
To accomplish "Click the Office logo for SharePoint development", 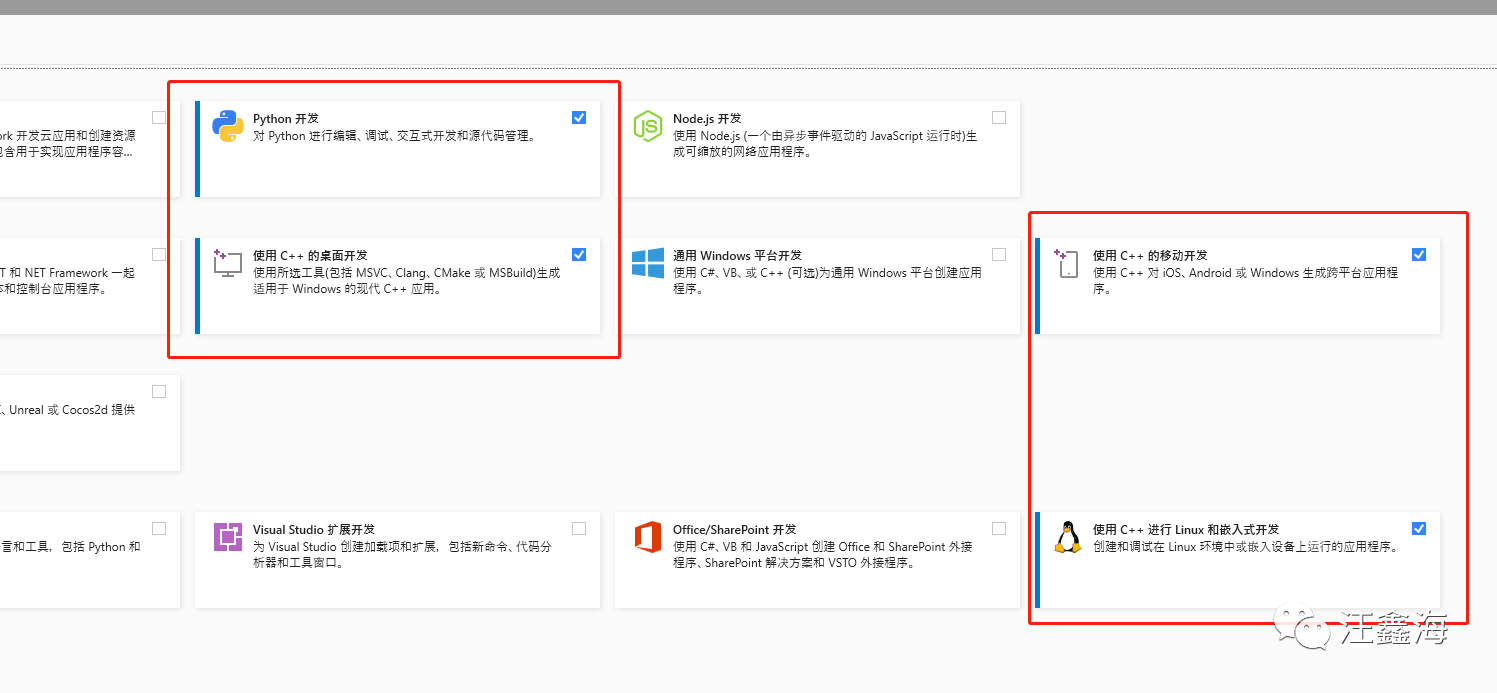I will 648,537.
